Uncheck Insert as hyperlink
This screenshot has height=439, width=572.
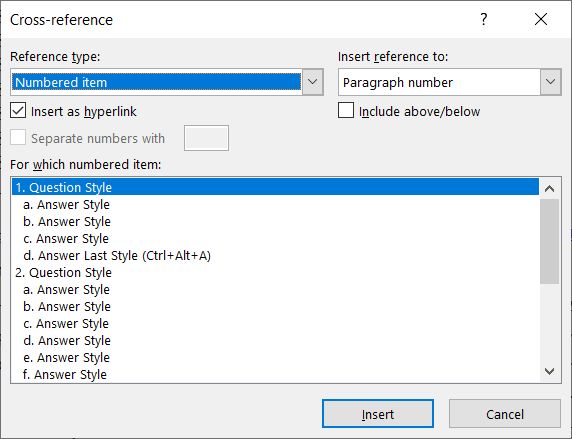(x=18, y=111)
